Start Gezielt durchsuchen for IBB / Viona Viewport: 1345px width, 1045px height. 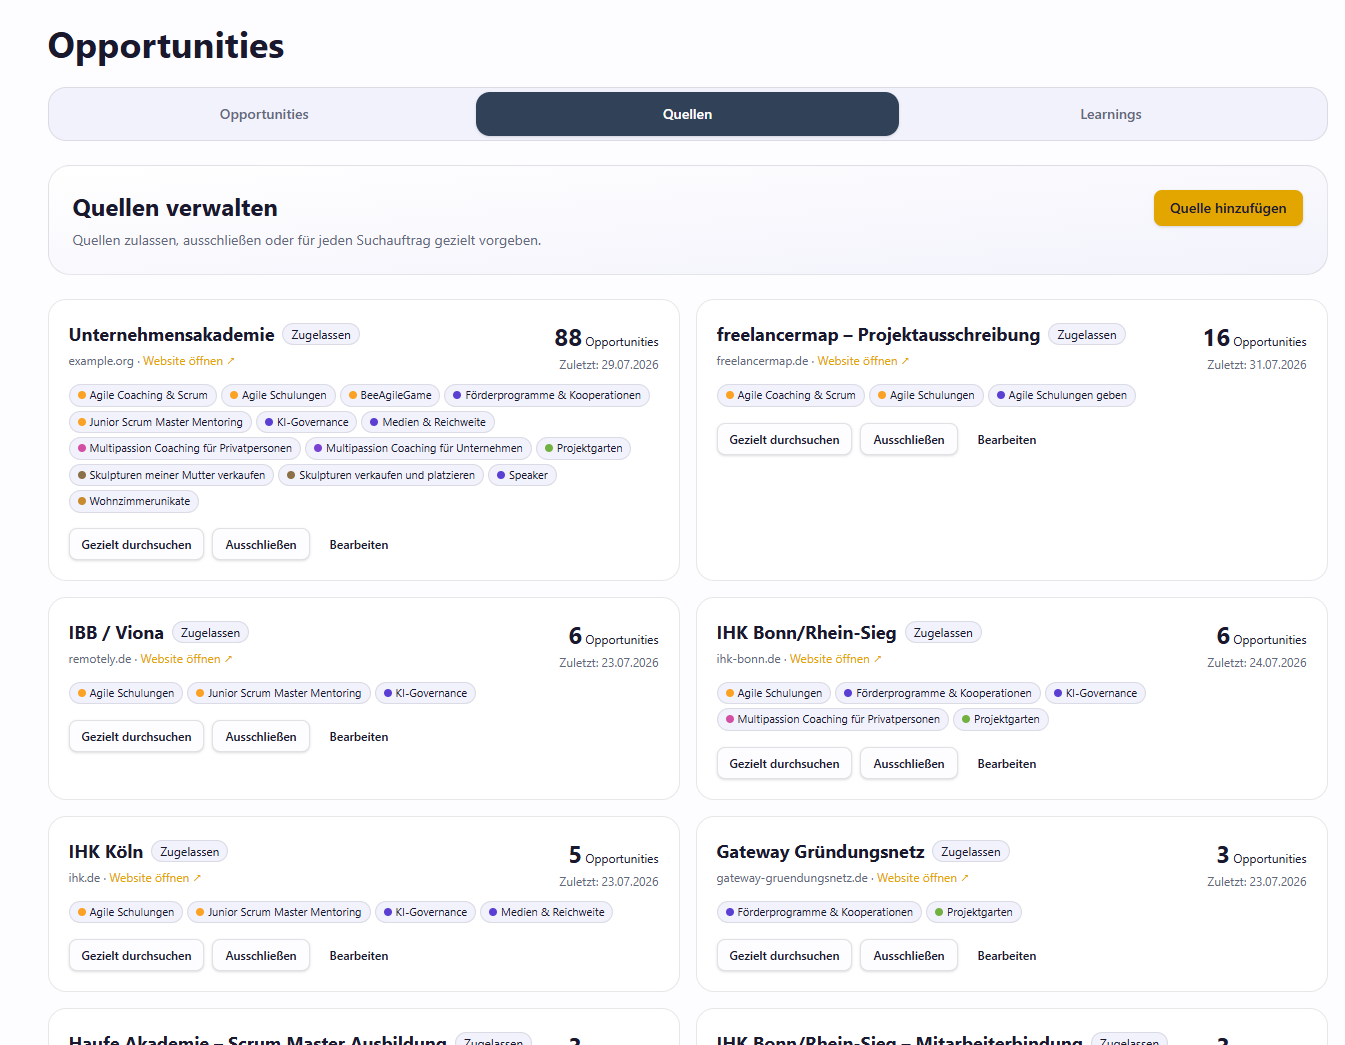click(x=136, y=737)
